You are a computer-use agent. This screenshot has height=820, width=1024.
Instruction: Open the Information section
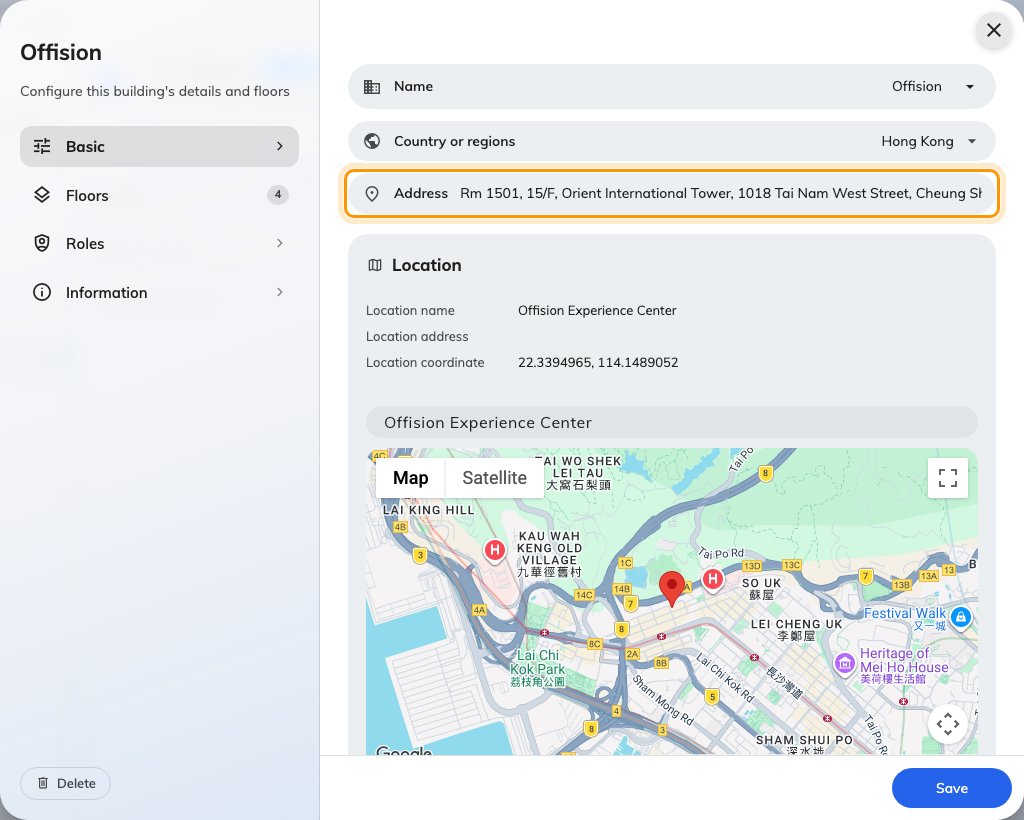point(159,292)
